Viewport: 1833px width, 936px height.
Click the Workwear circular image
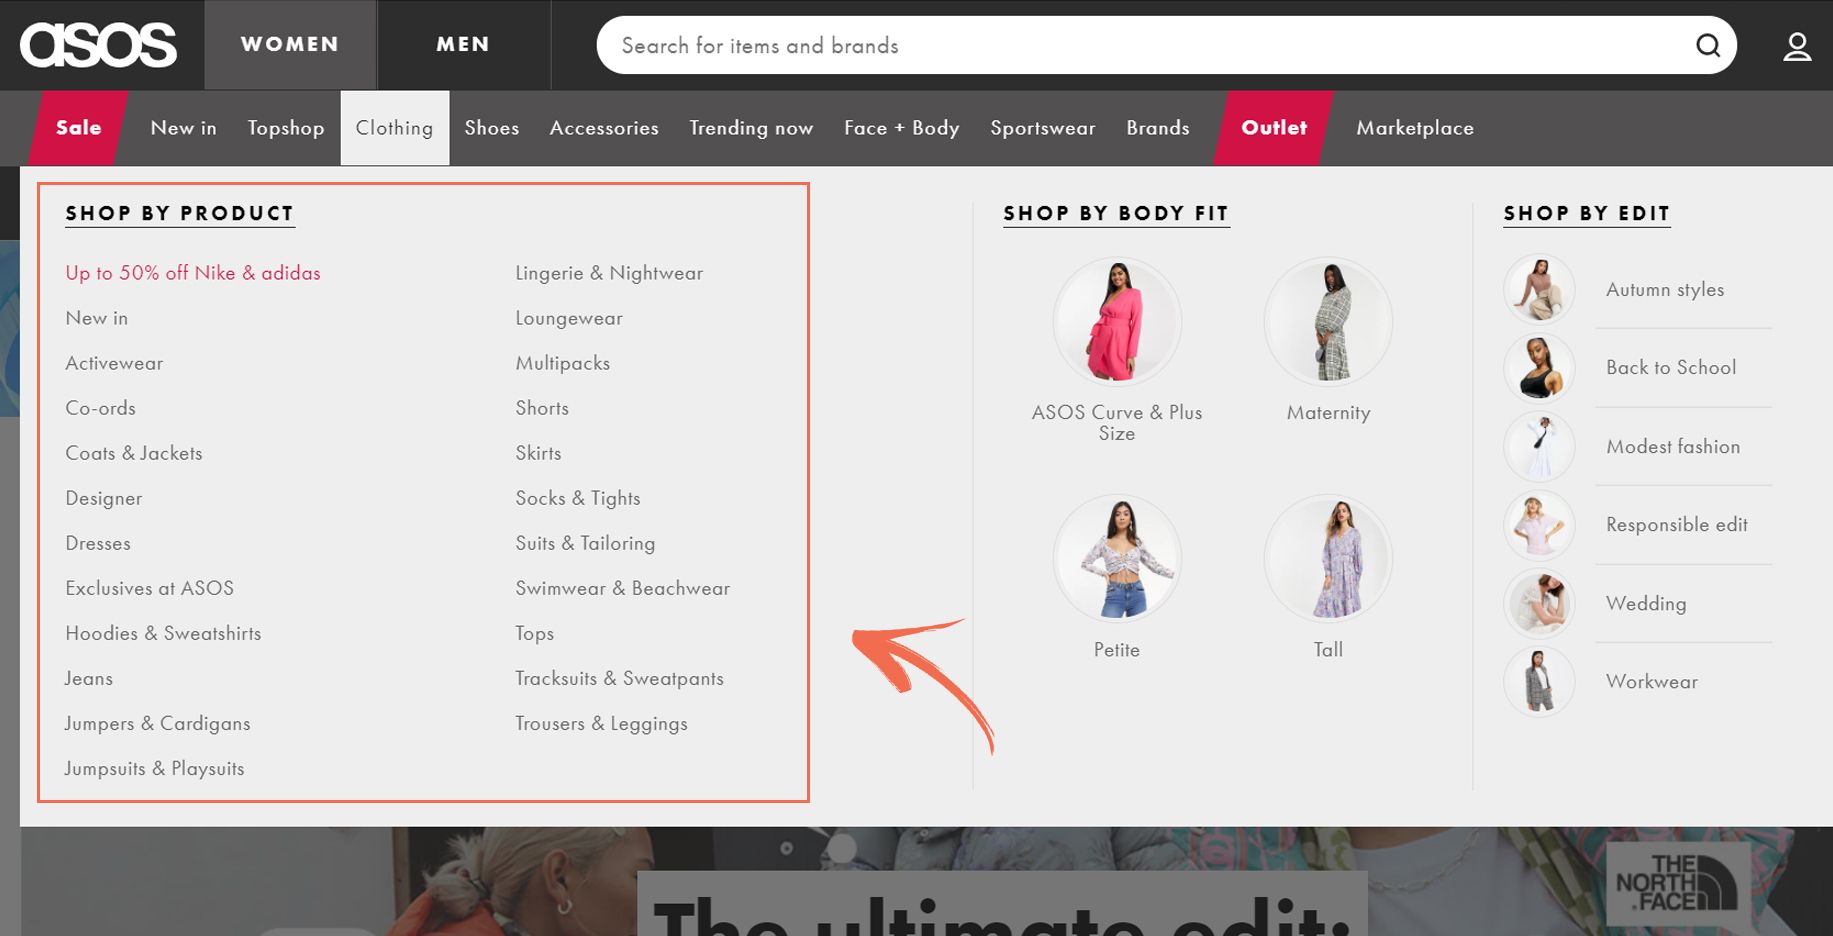point(1539,681)
